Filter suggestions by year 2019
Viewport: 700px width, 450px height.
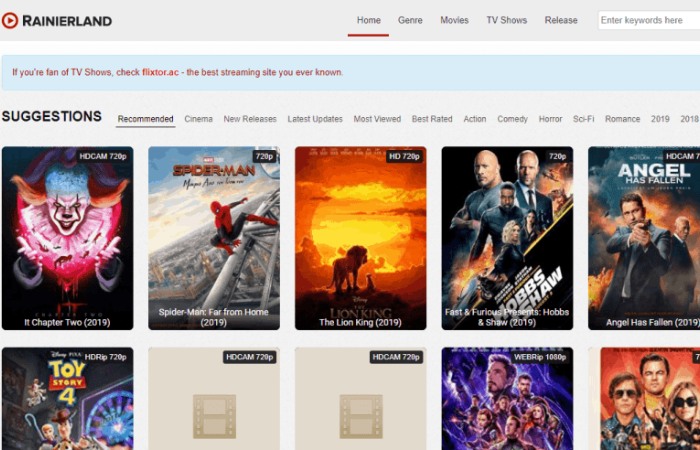tap(660, 119)
